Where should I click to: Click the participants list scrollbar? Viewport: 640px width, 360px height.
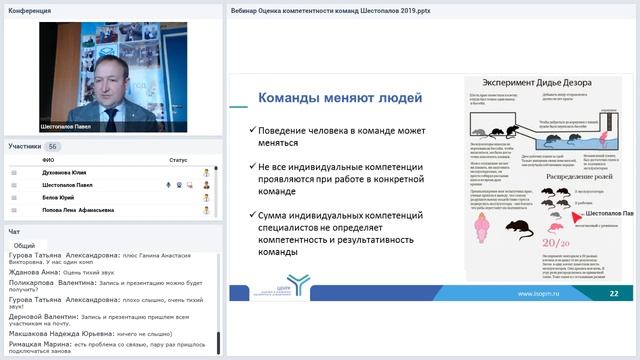coord(216,191)
